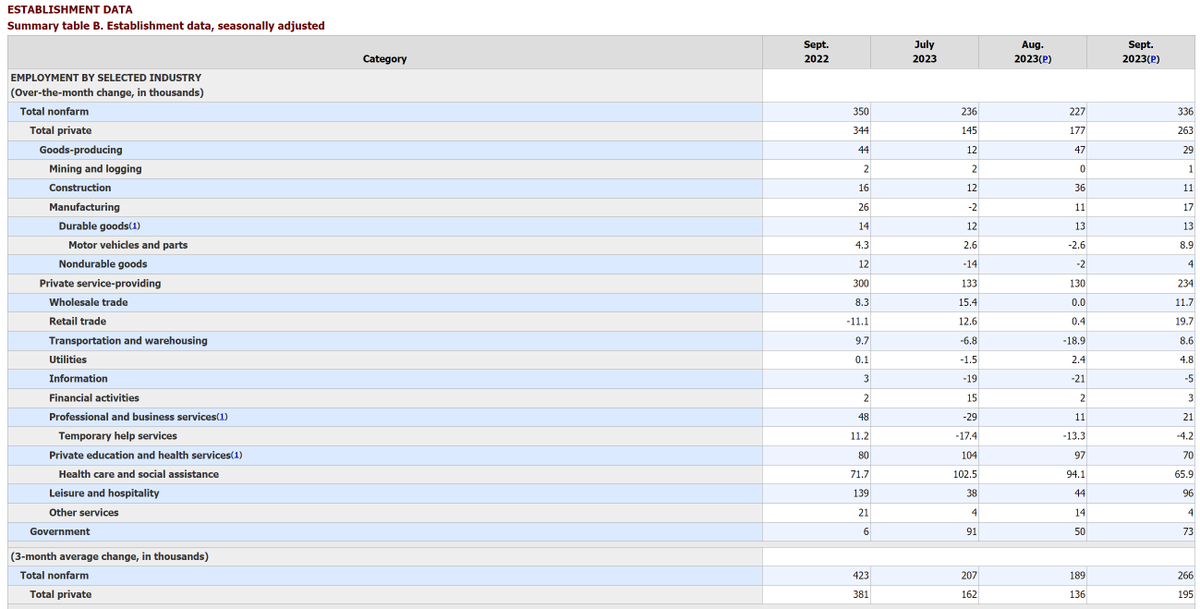Select the 'Other services' row label
Image resolution: width=1200 pixels, height=609 pixels.
(x=84, y=513)
